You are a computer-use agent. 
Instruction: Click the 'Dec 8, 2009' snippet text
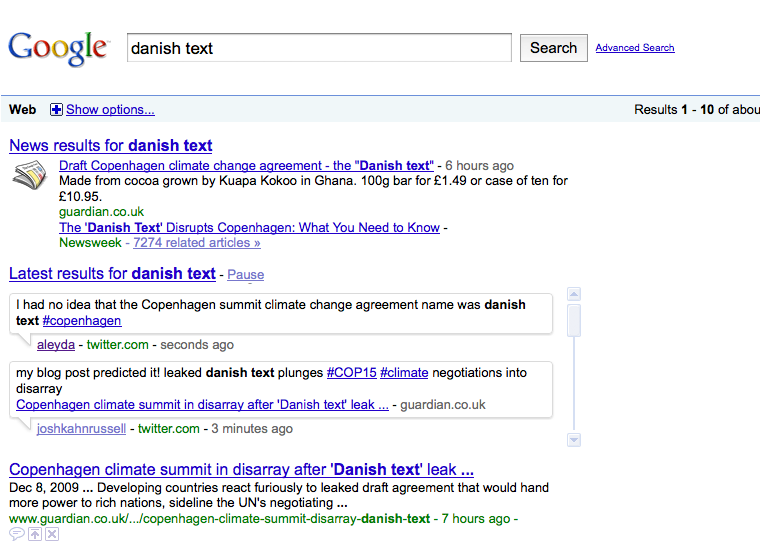(44, 487)
